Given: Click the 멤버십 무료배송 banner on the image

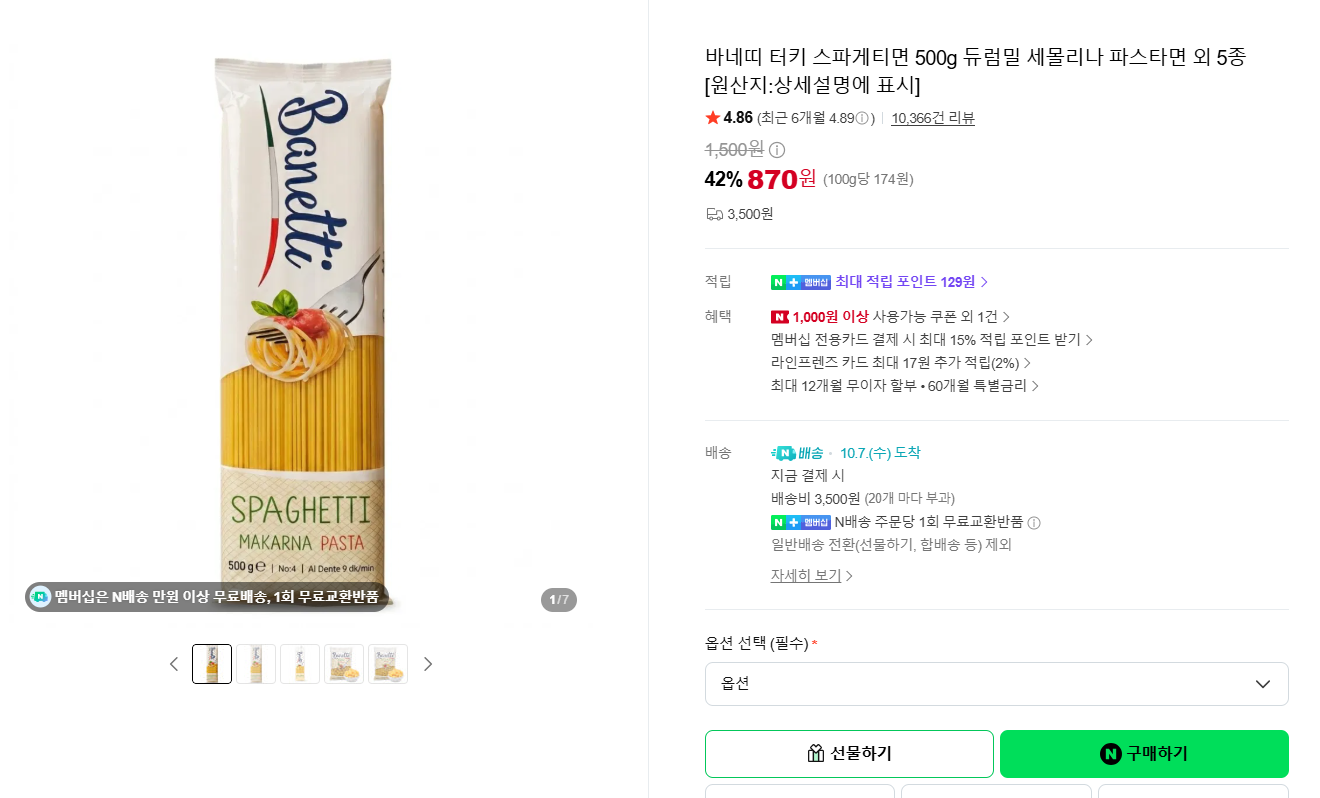Looking at the screenshot, I should (x=206, y=597).
